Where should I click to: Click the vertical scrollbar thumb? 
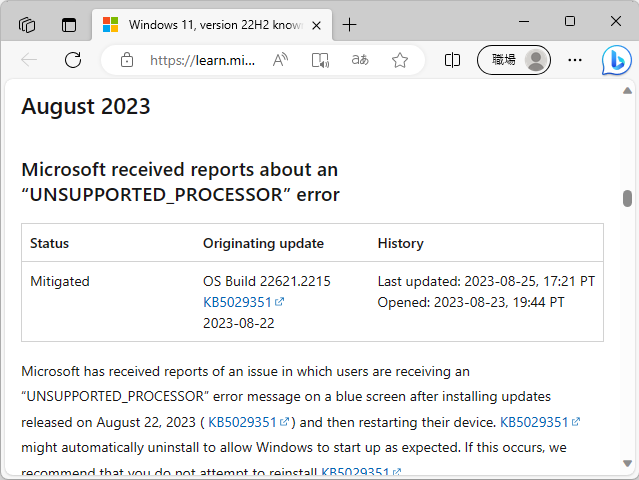628,198
